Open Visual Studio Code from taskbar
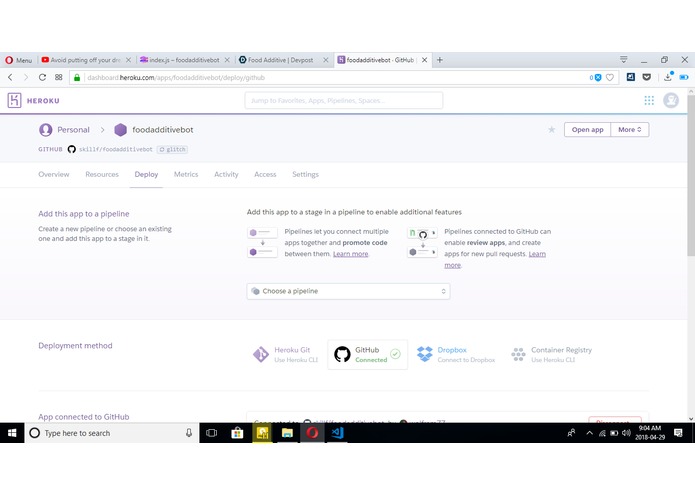695x494 pixels. point(337,433)
